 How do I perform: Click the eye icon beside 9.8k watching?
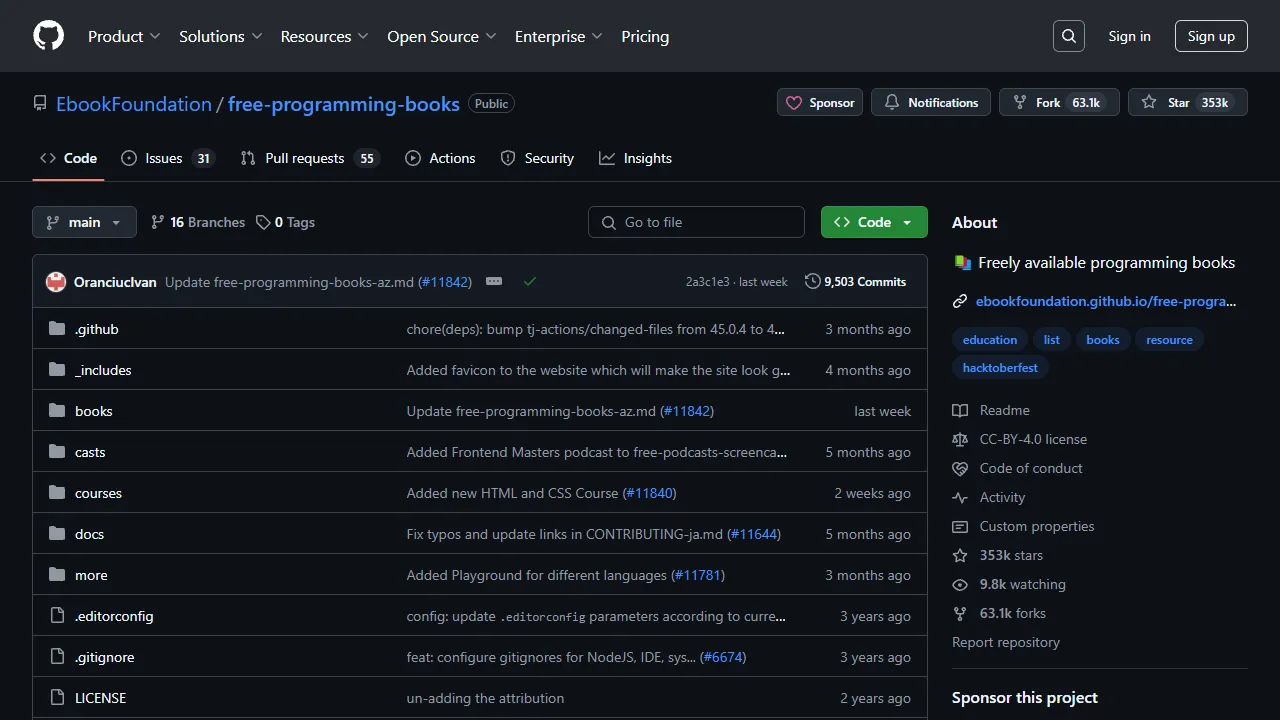click(x=960, y=584)
